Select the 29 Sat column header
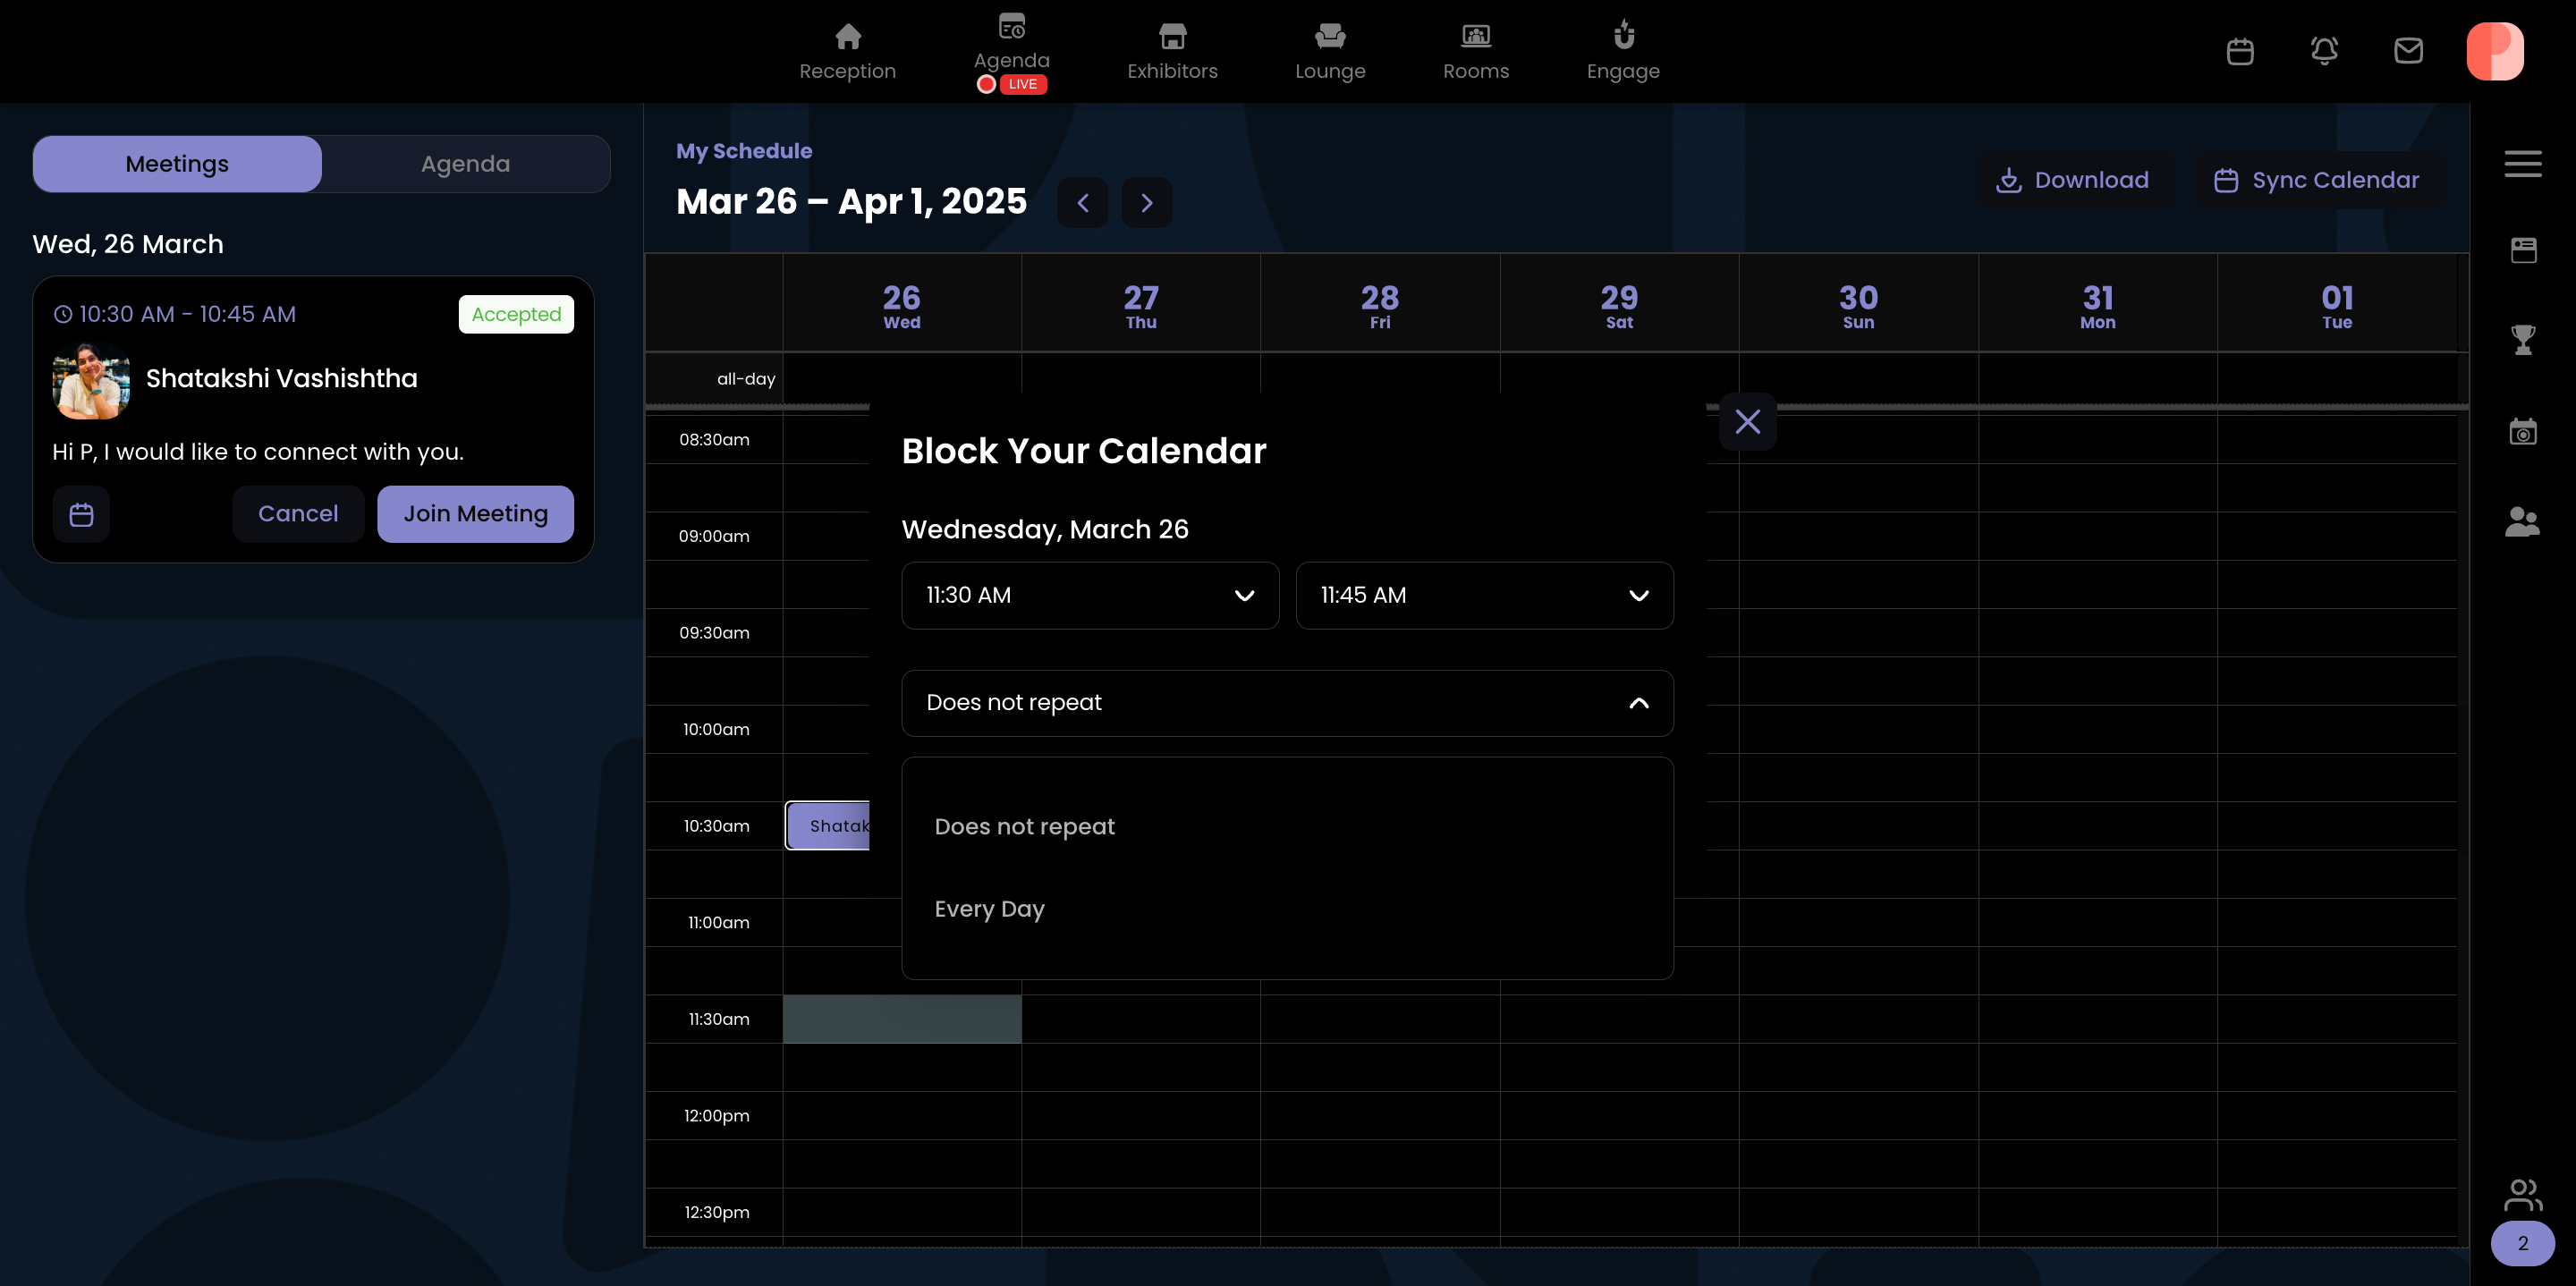This screenshot has height=1286, width=2576. (1618, 305)
